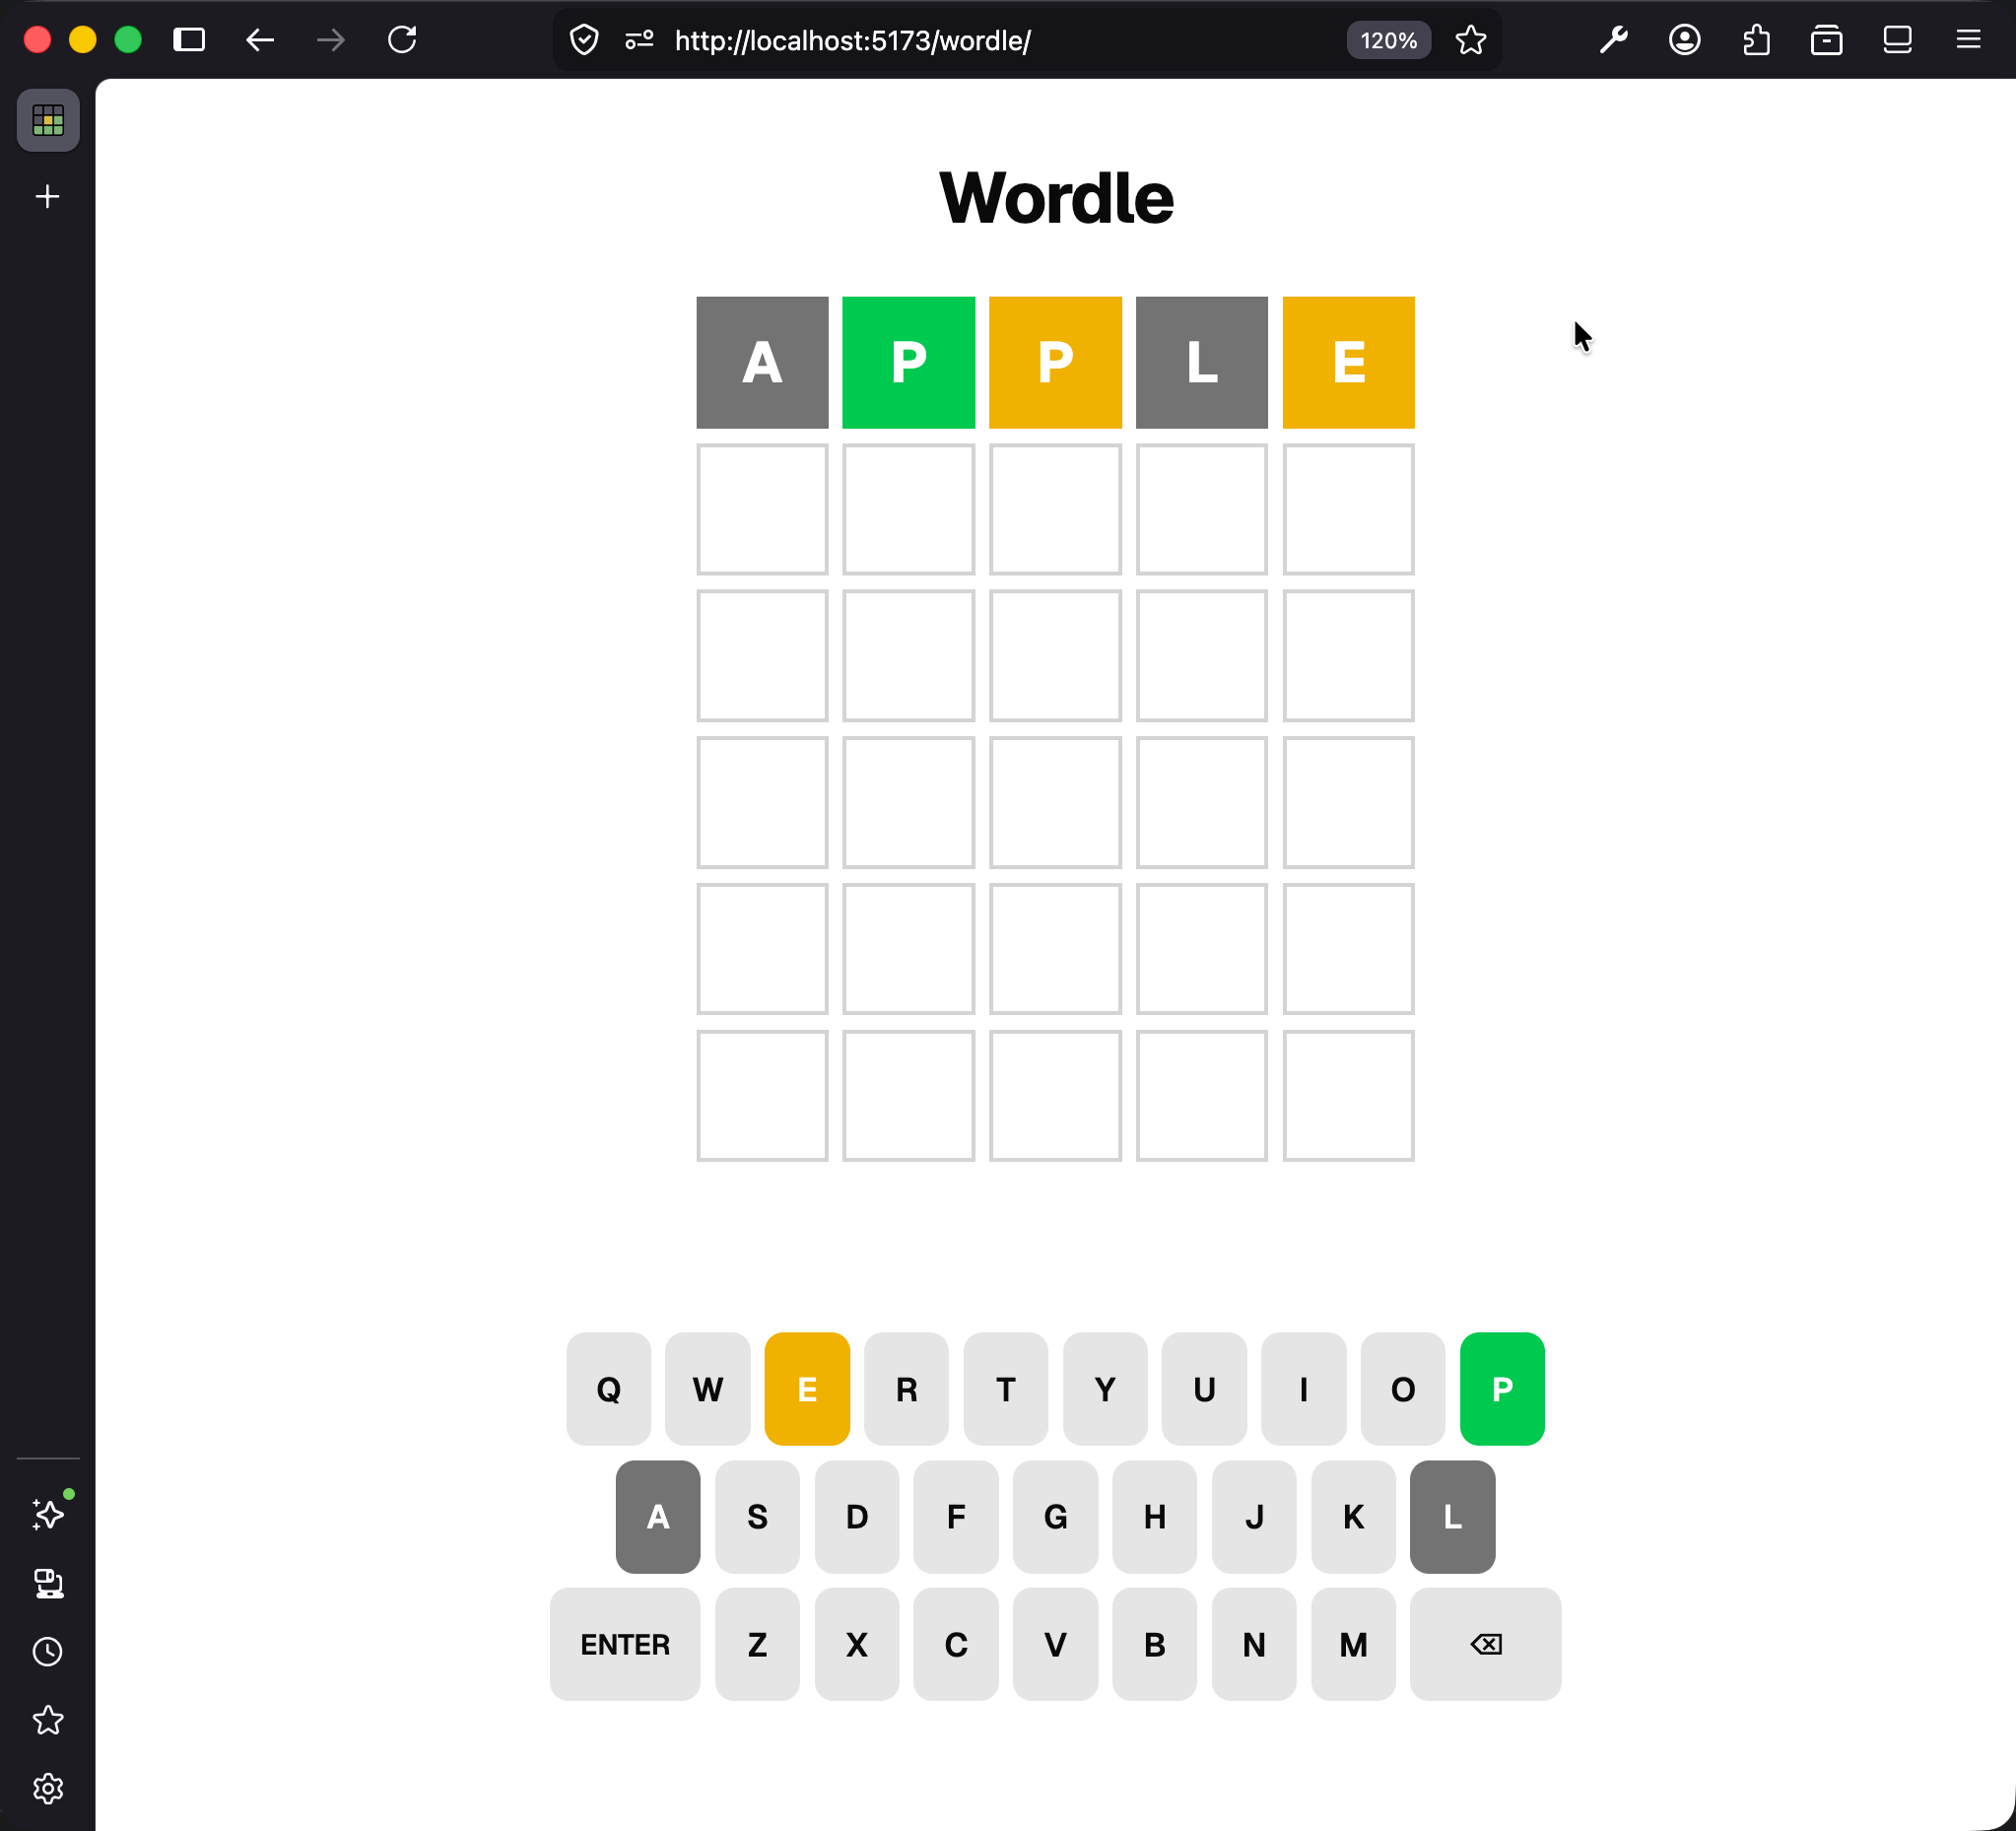Click the X key on keyboard
This screenshot has height=1831, width=2016.
click(857, 1644)
